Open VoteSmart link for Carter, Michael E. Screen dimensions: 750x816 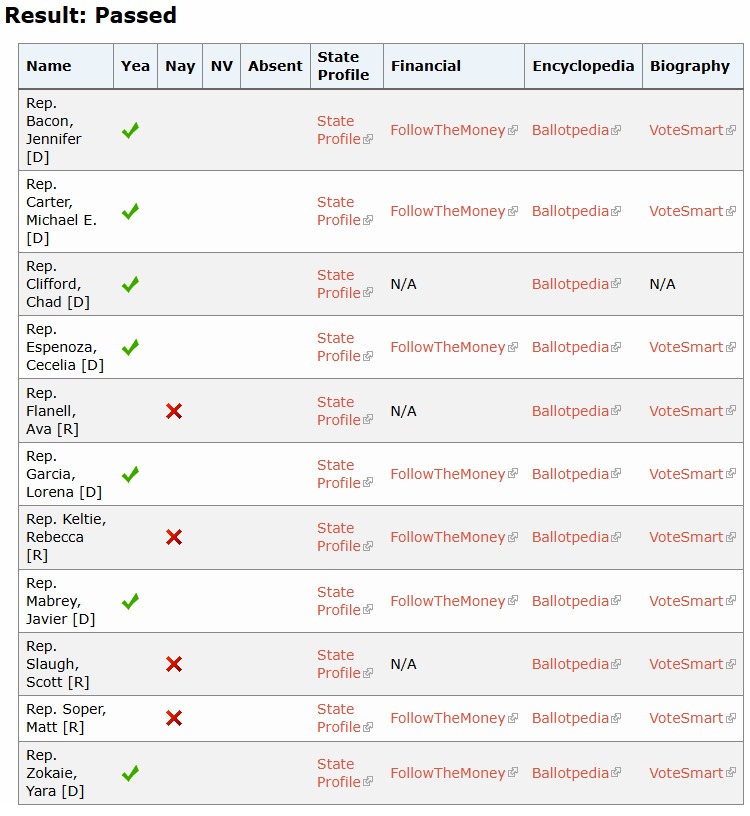click(x=692, y=211)
